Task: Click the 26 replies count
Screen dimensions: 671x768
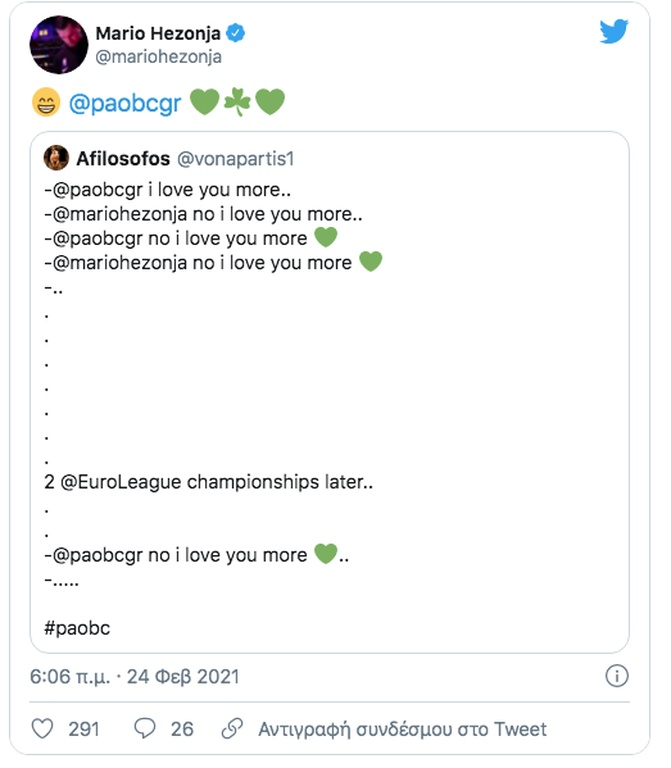Action: click(x=182, y=729)
